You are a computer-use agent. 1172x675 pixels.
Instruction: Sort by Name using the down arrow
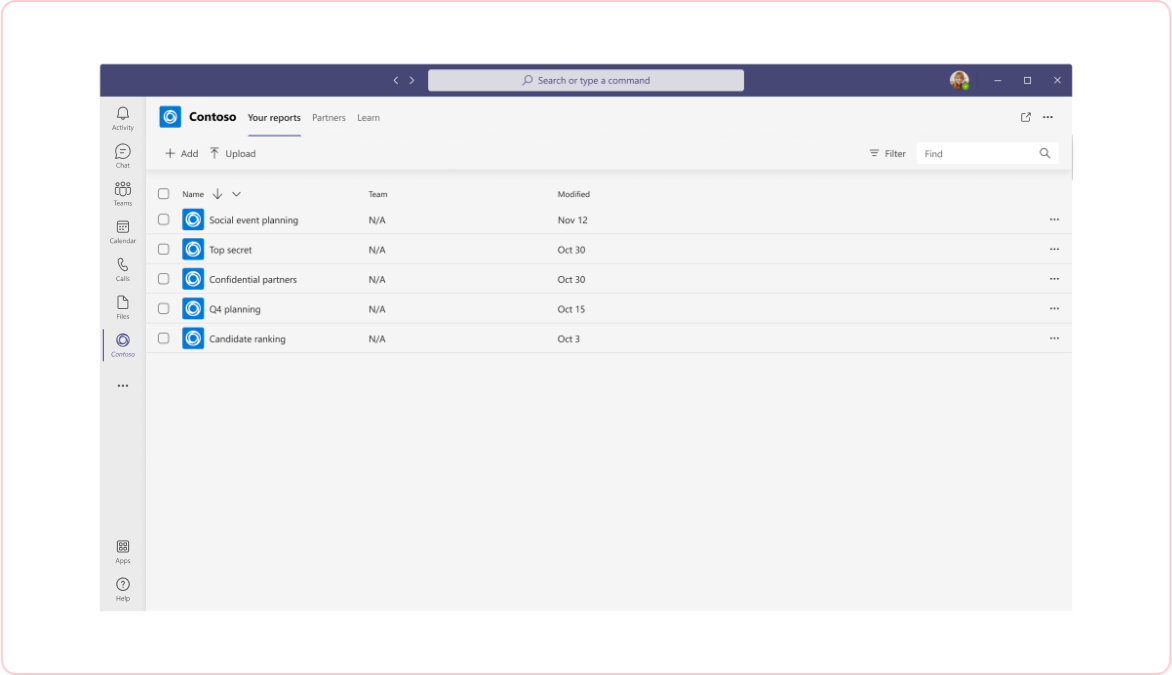[x=218, y=194]
